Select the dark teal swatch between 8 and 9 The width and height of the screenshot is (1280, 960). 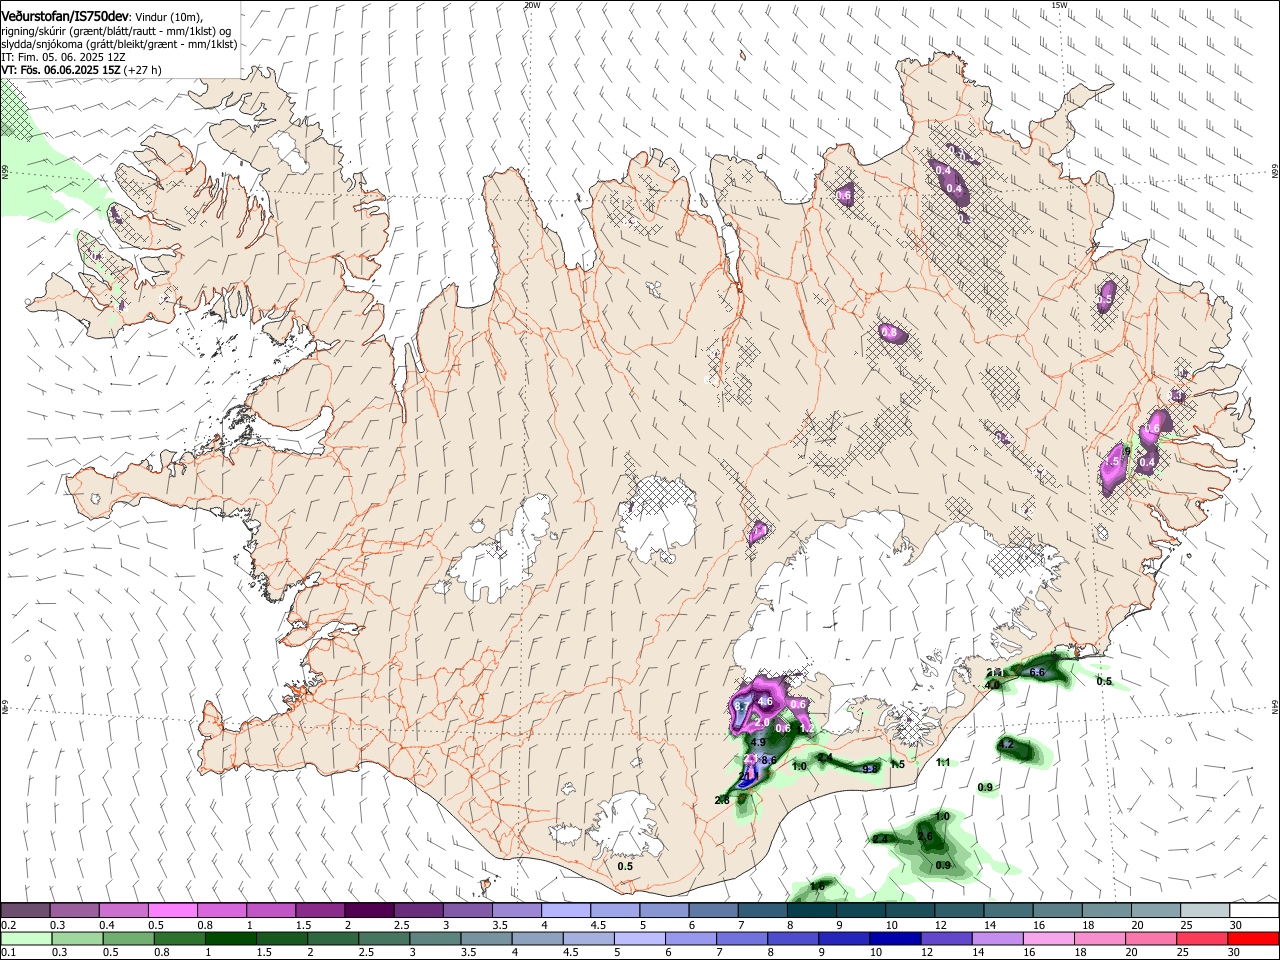point(812,910)
